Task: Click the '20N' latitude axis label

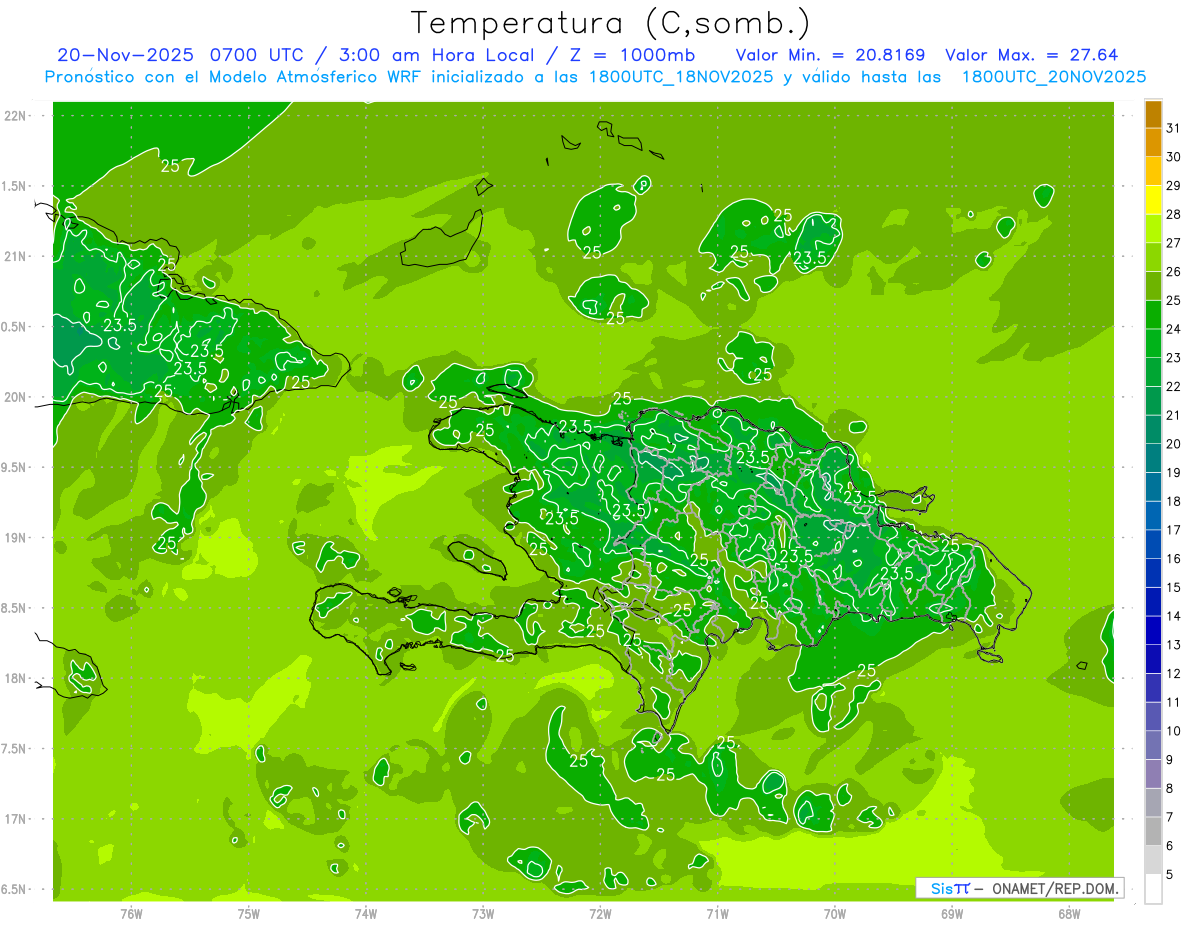Action: coord(15,397)
